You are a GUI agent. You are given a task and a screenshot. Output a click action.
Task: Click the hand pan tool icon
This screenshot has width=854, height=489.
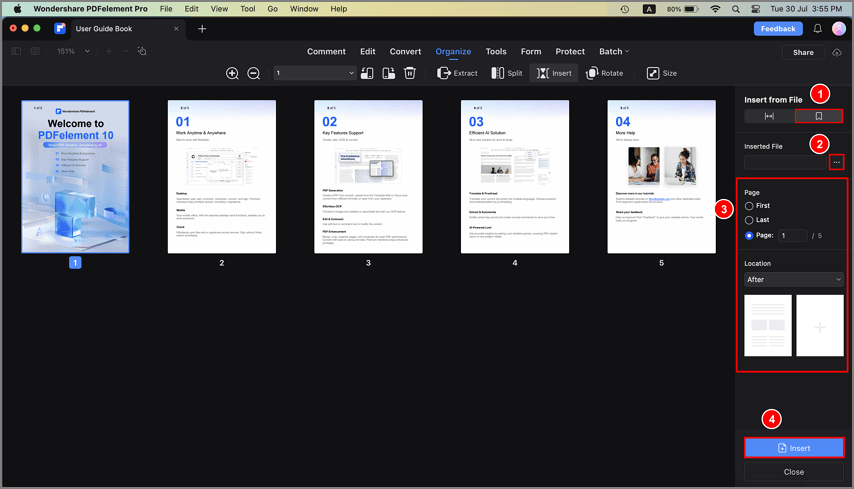[142, 51]
